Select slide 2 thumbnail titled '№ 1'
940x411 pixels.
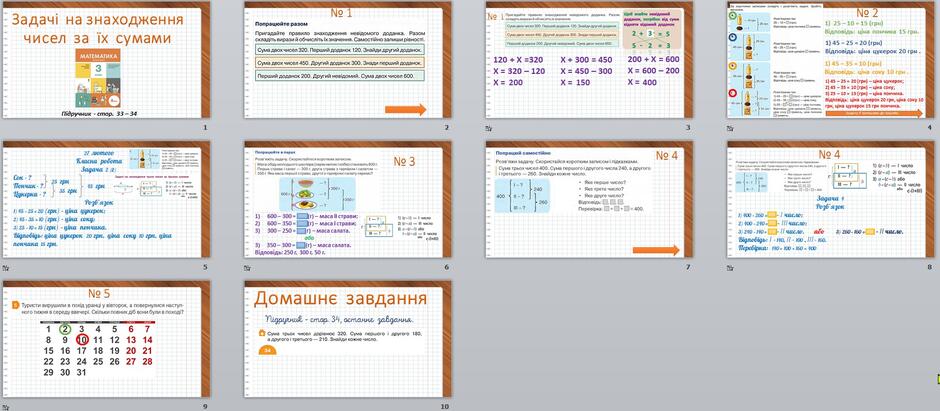pyautogui.click(x=348, y=60)
